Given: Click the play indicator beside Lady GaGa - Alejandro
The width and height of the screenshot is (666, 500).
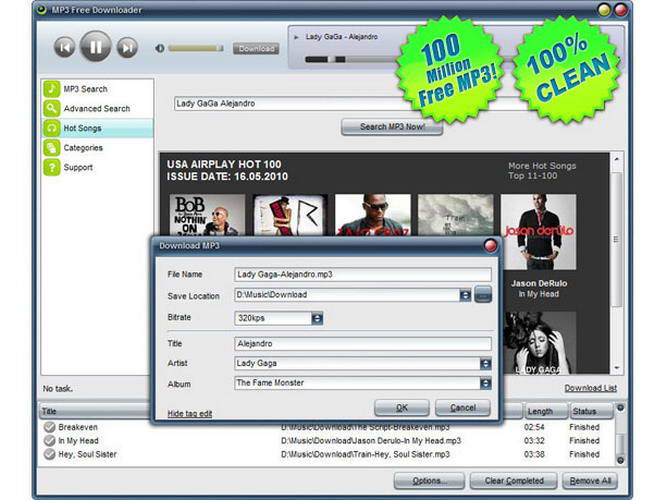Looking at the screenshot, I should click(296, 37).
